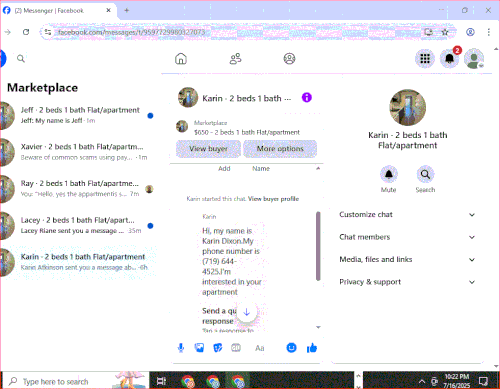Open conversation information purple icon
500x389 pixels.
(307, 98)
